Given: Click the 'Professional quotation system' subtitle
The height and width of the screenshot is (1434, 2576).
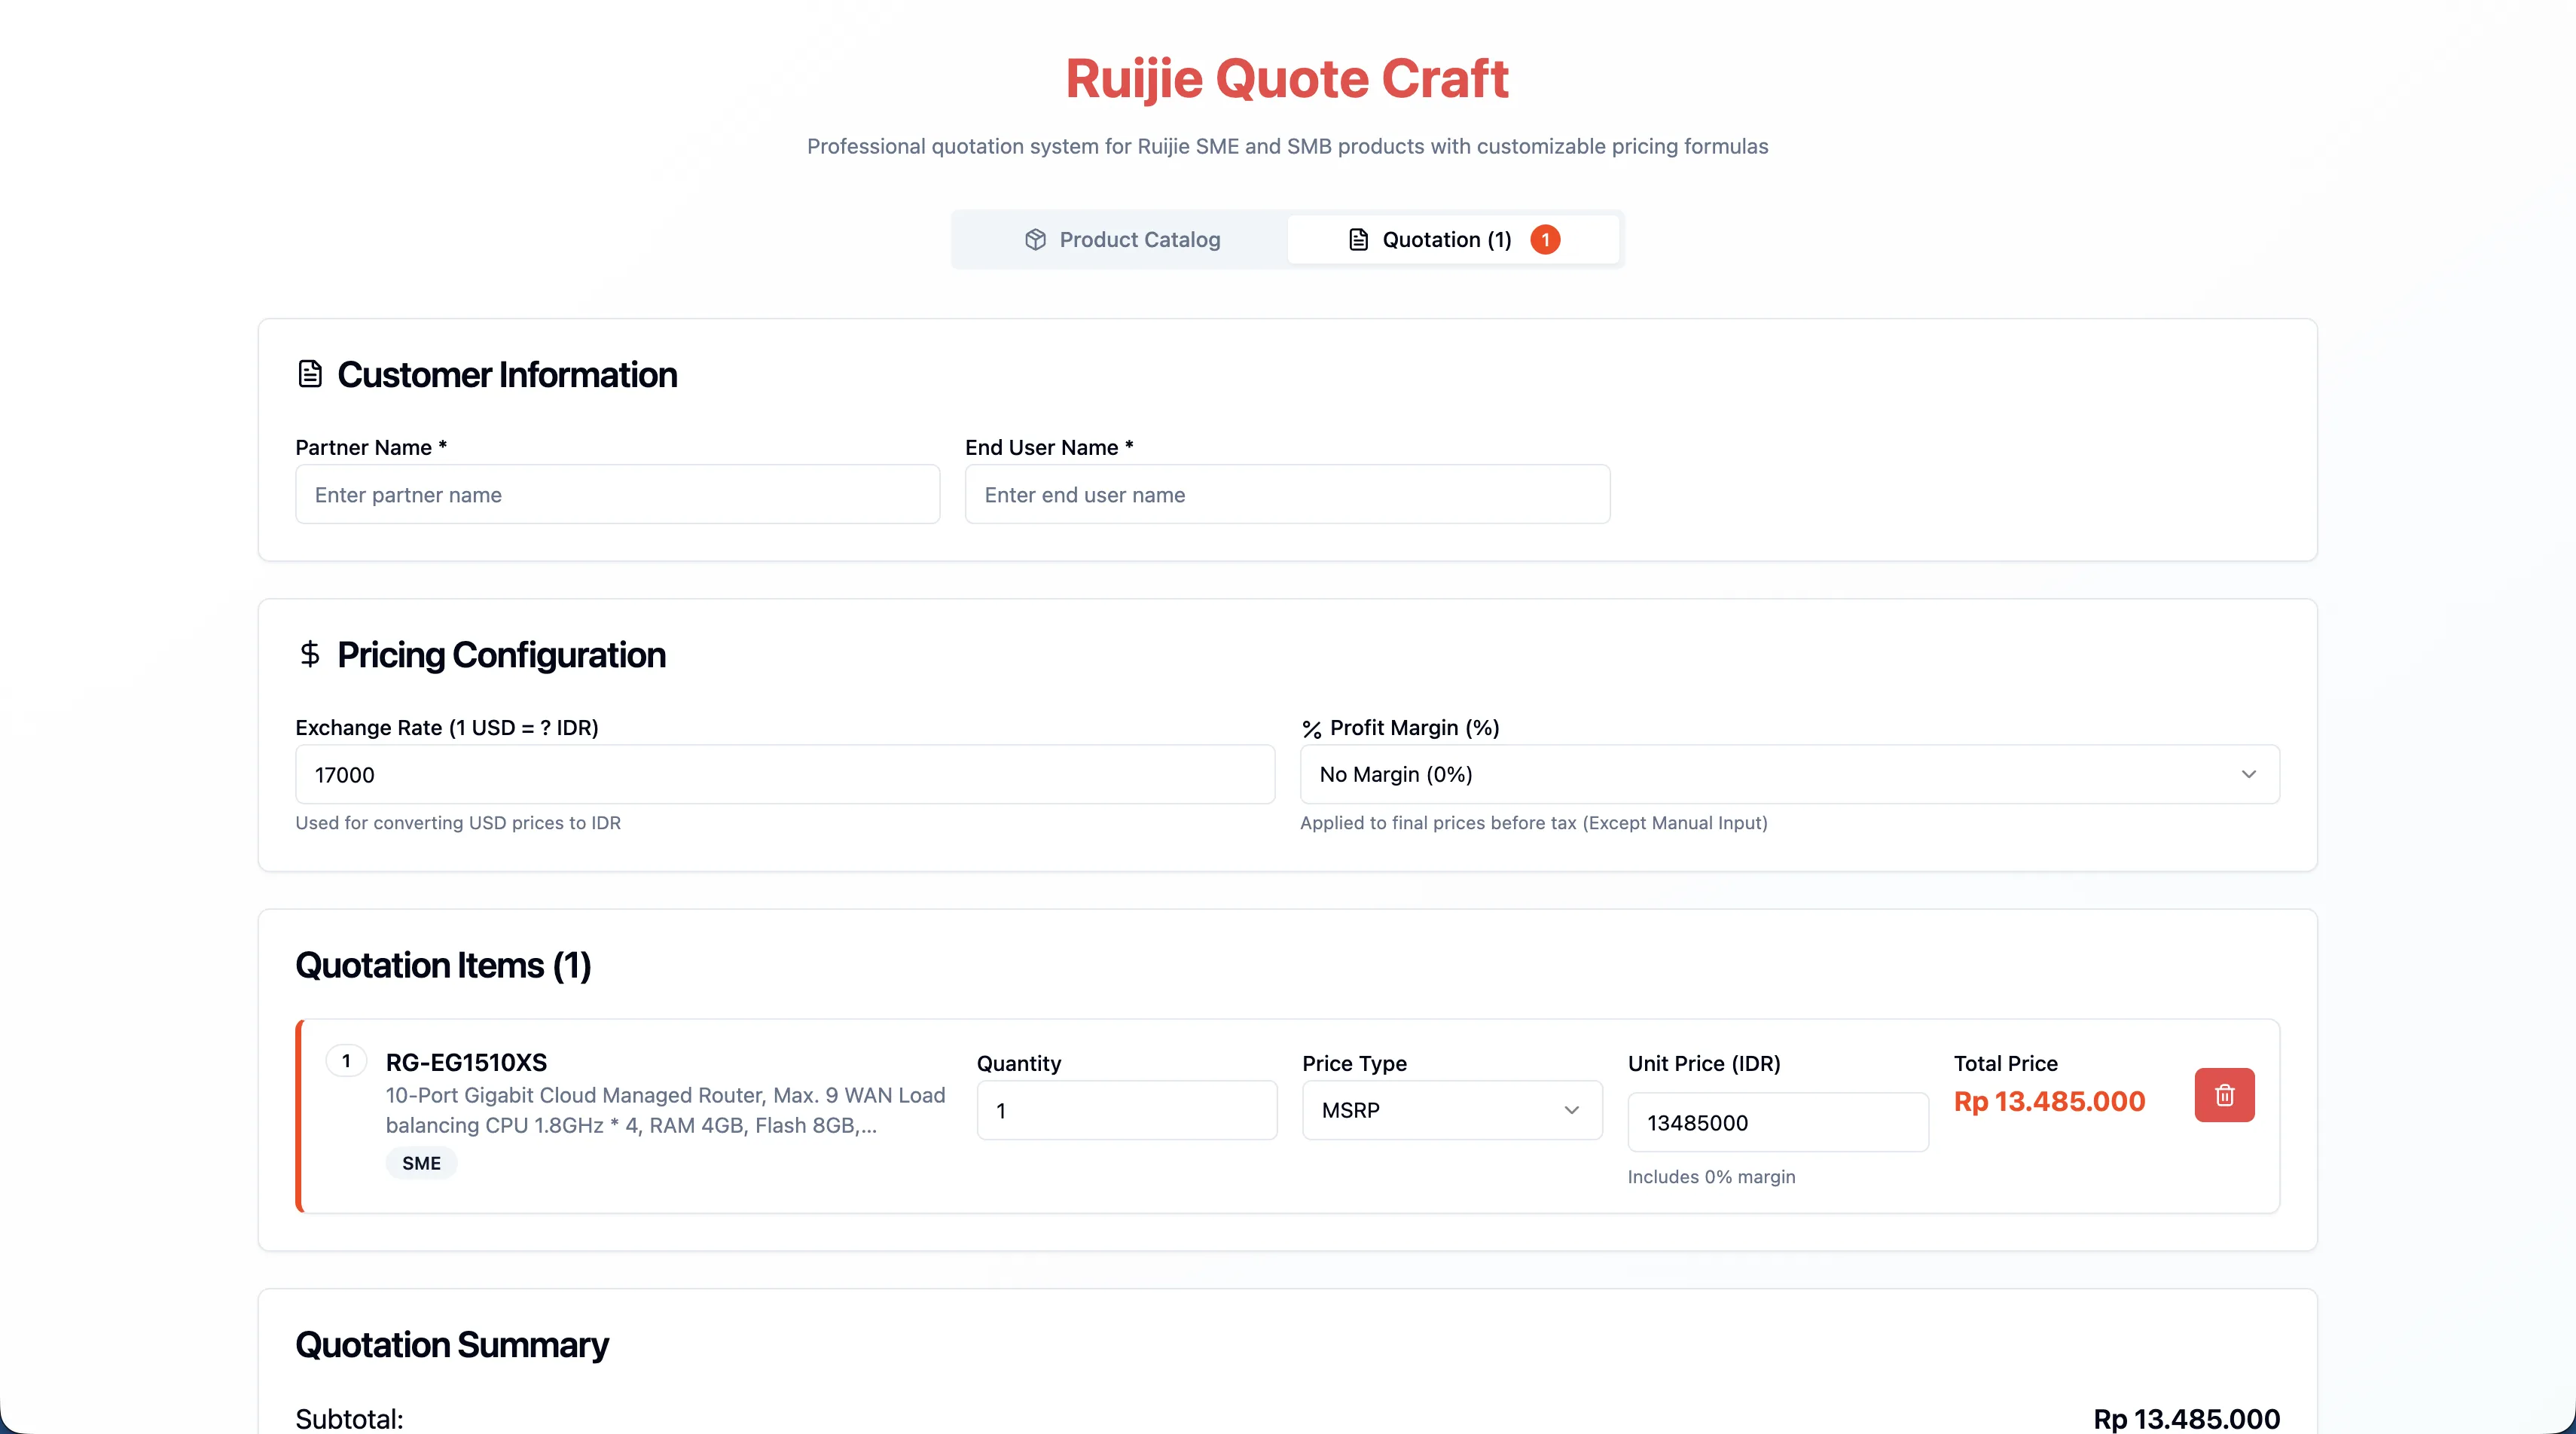Looking at the screenshot, I should pos(1287,146).
